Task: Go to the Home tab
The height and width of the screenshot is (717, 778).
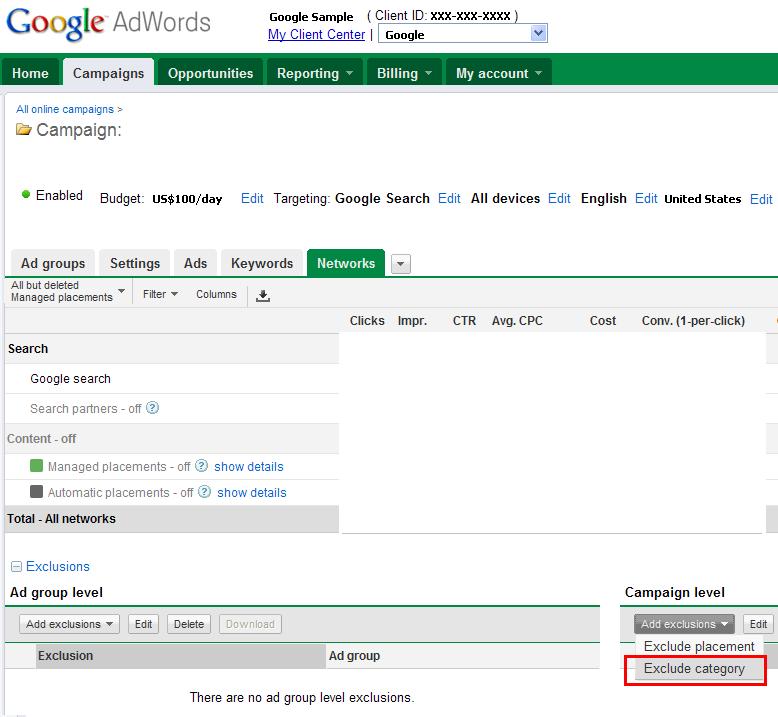Action: click(30, 73)
